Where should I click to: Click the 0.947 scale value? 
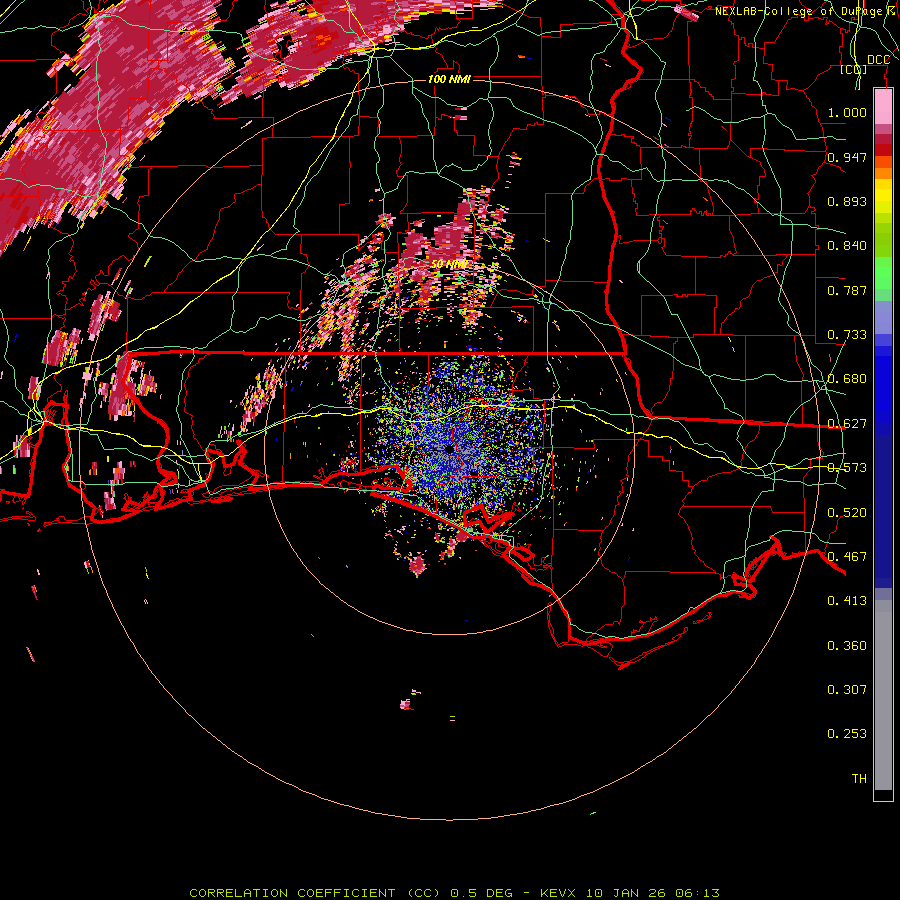tap(847, 157)
